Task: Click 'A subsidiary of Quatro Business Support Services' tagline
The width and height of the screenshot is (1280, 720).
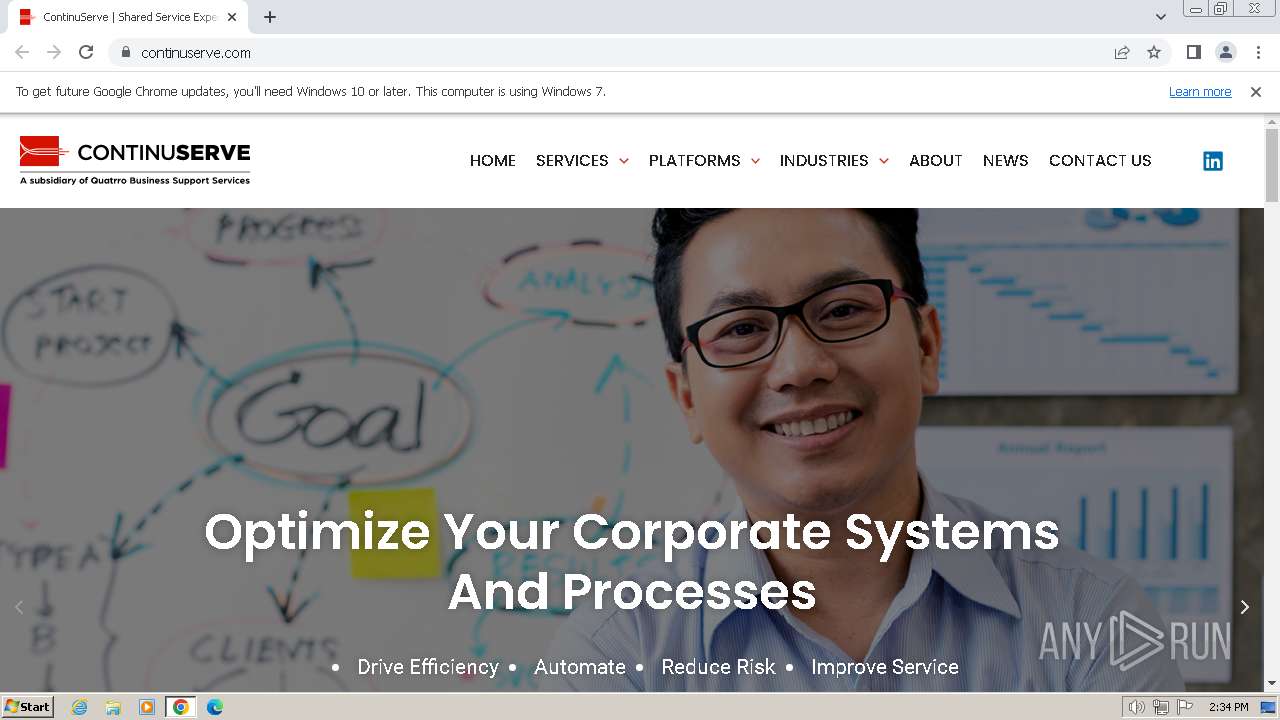Action: (135, 181)
